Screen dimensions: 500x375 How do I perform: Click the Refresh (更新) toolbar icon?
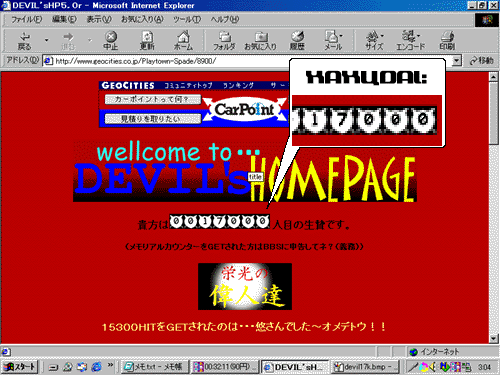(x=147, y=41)
